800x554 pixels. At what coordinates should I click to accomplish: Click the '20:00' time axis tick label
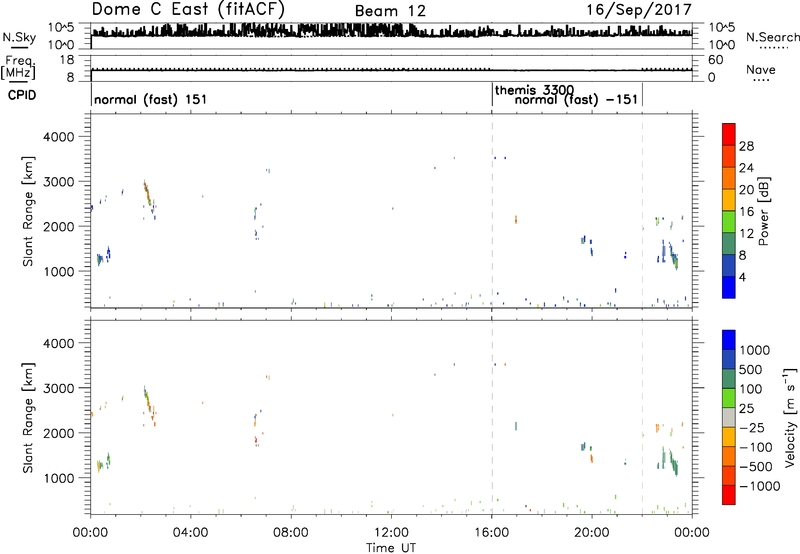click(x=592, y=533)
